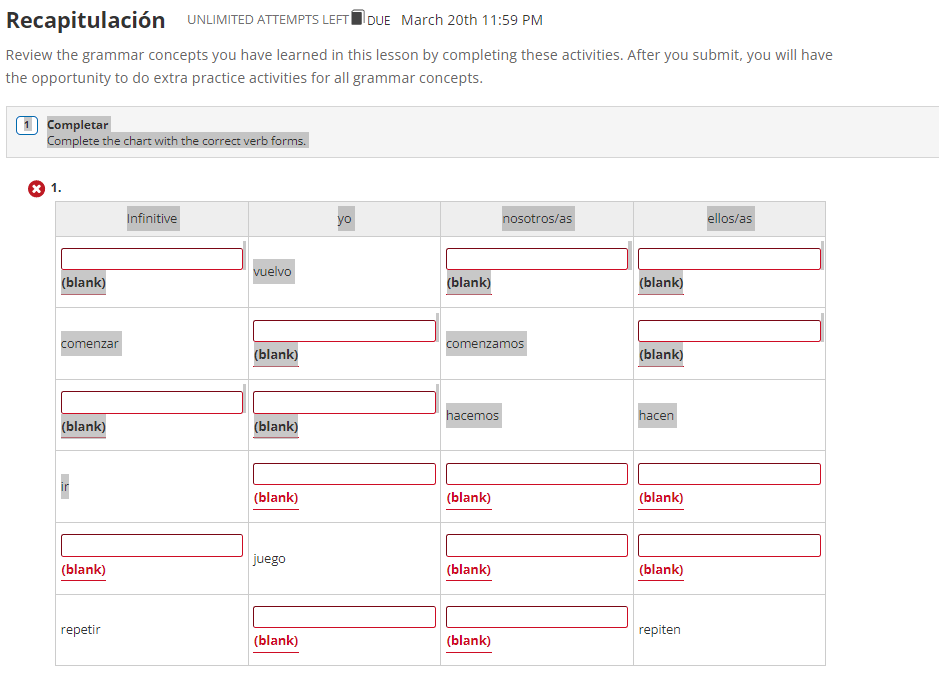Click the infinitive input in hacemos row

click(152, 402)
